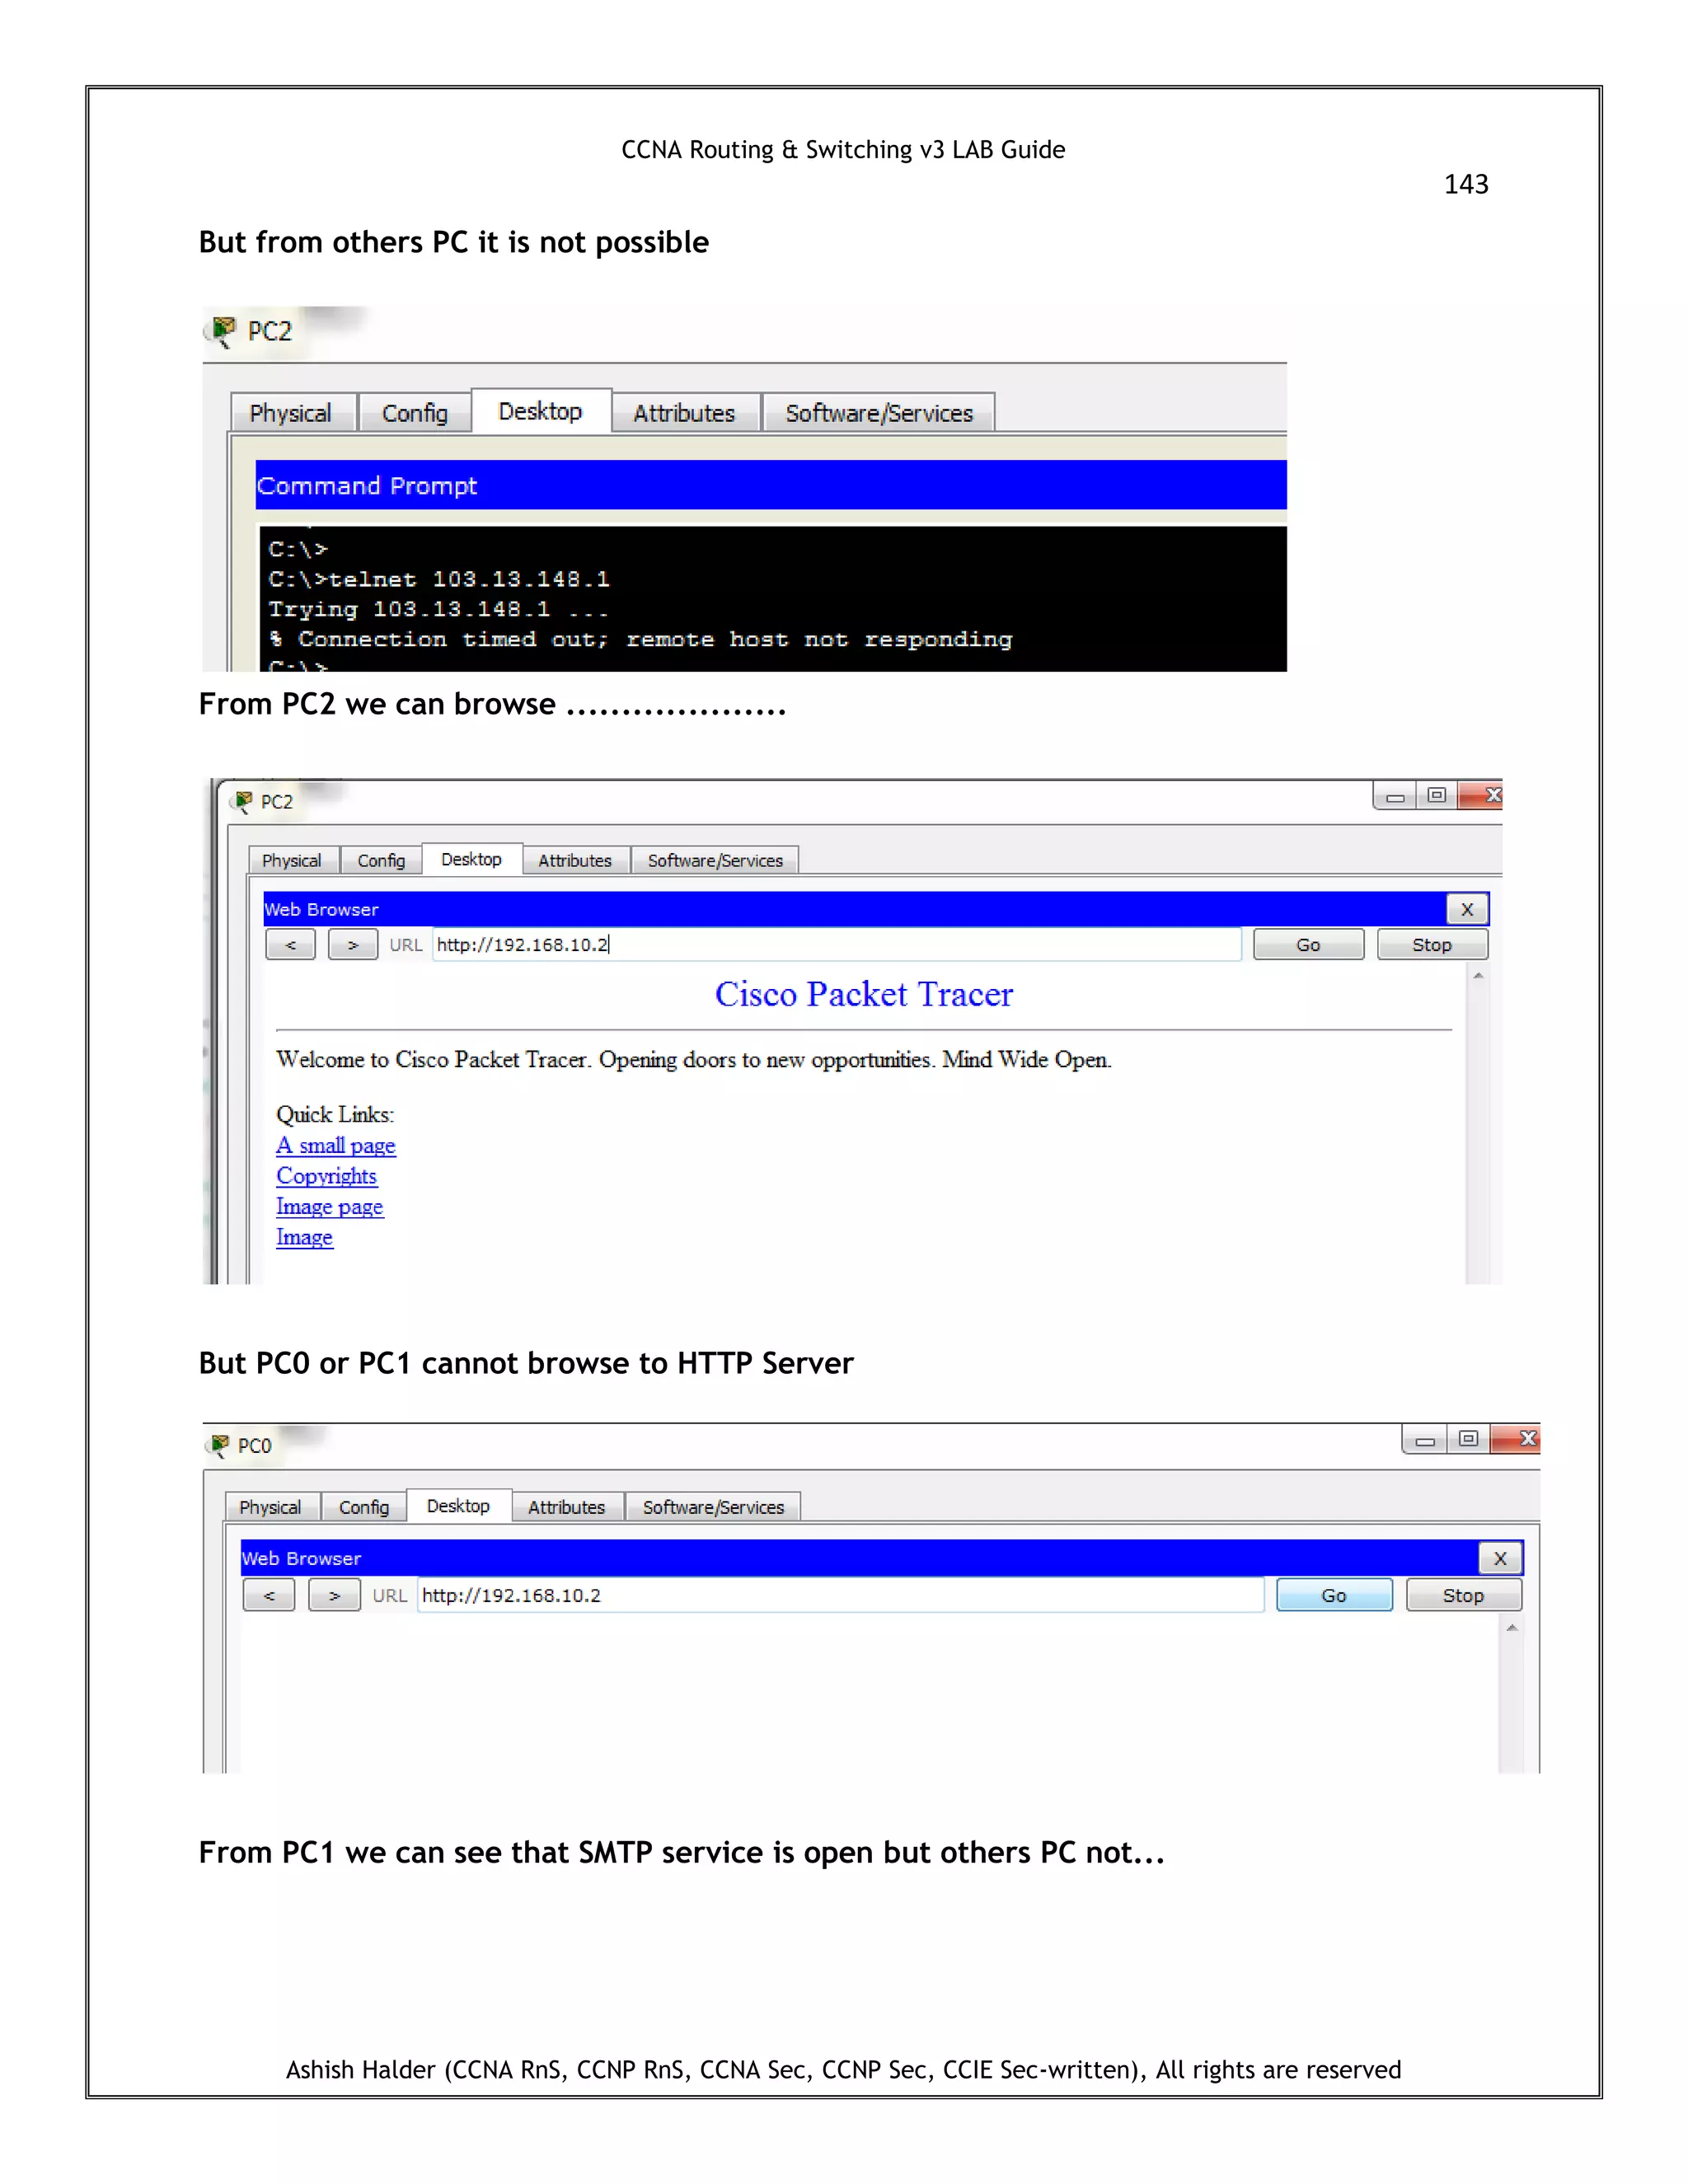The image size is (1688, 2184).
Task: Open Config tab in PC2 web browser window
Action: point(381,860)
